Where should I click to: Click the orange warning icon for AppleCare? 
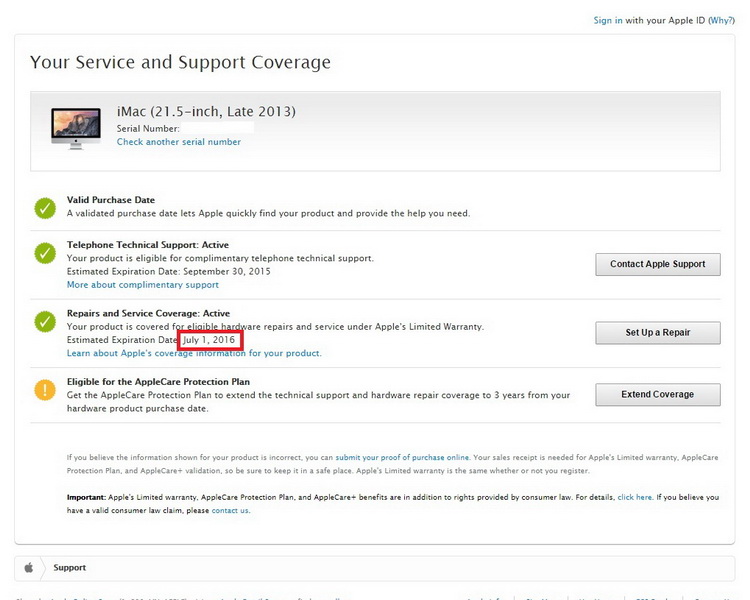tap(45, 389)
